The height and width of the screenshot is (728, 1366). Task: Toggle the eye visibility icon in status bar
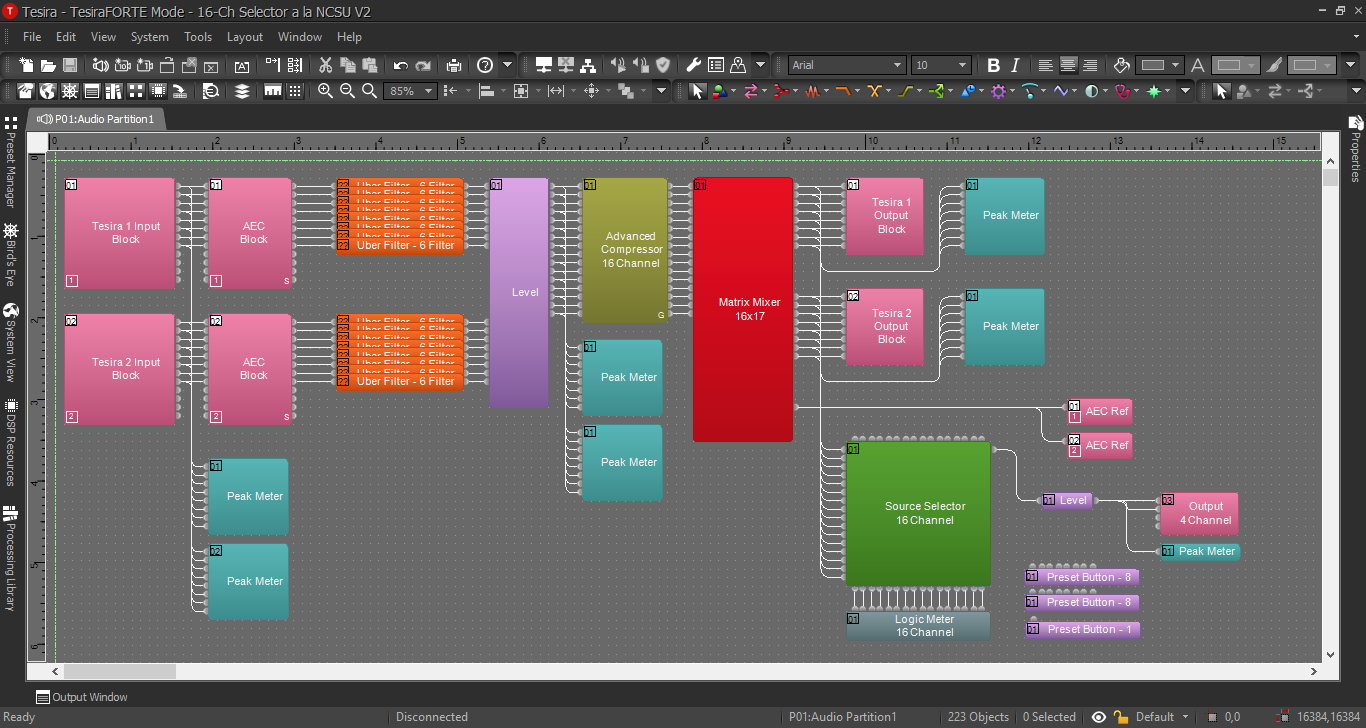pyautogui.click(x=1099, y=717)
